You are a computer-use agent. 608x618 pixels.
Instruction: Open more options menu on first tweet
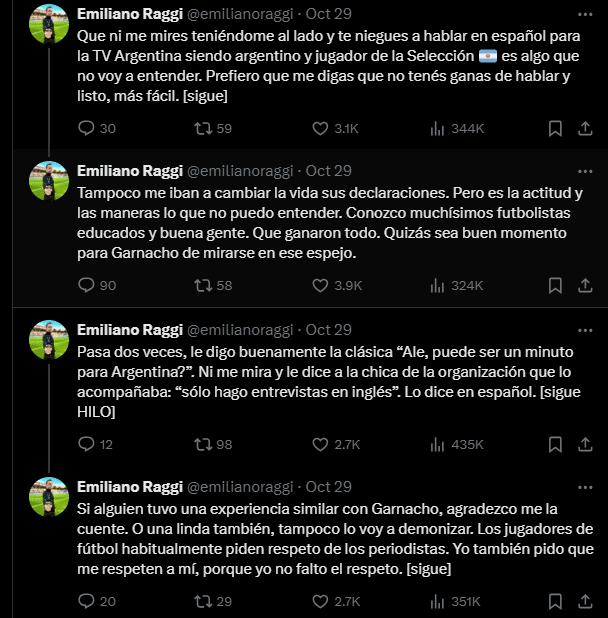pyautogui.click(x=584, y=14)
